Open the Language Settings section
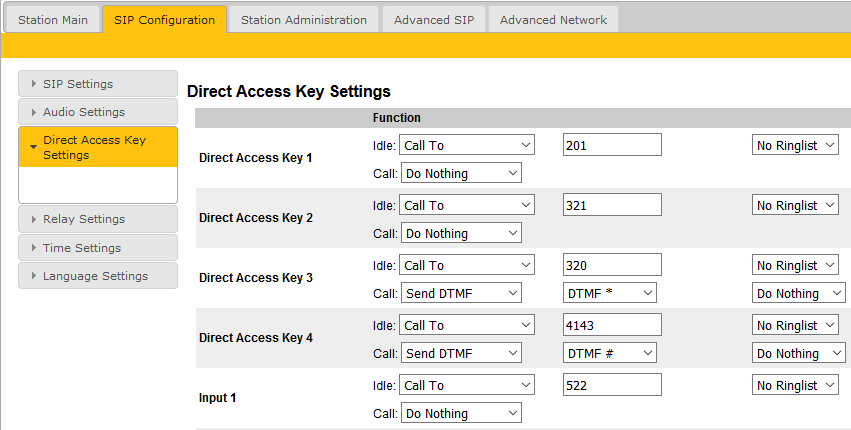Viewport: 851px width, 430px height. [x=97, y=276]
